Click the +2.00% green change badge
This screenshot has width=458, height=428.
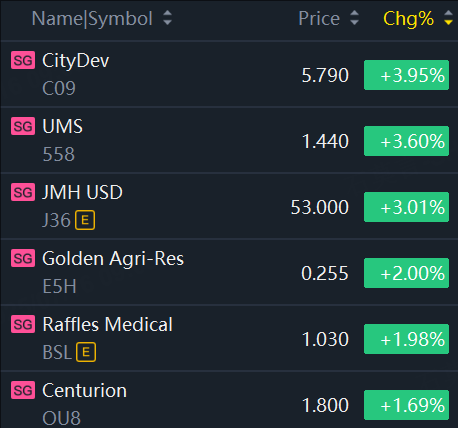tap(406, 273)
